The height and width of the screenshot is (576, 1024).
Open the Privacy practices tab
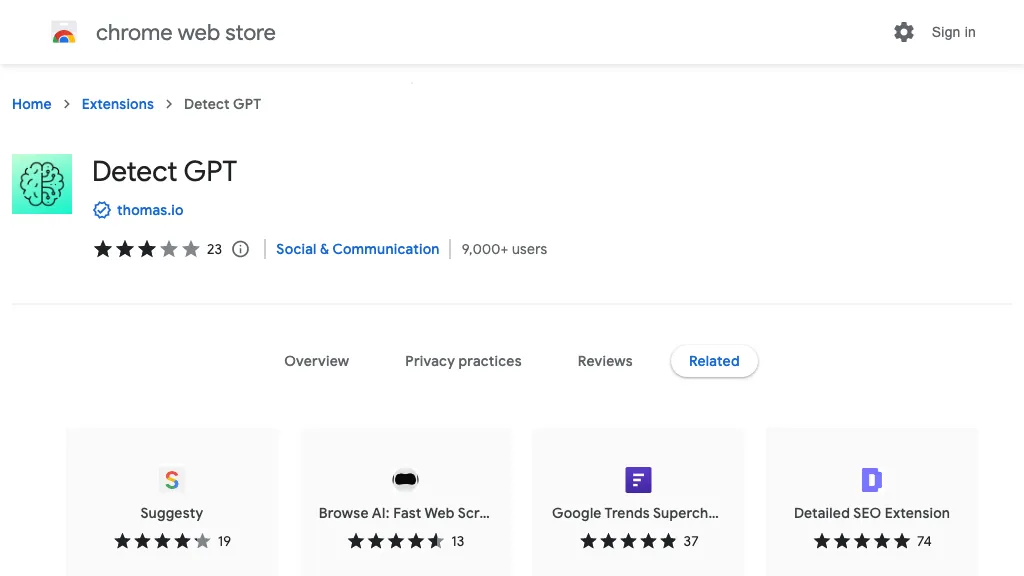click(463, 361)
